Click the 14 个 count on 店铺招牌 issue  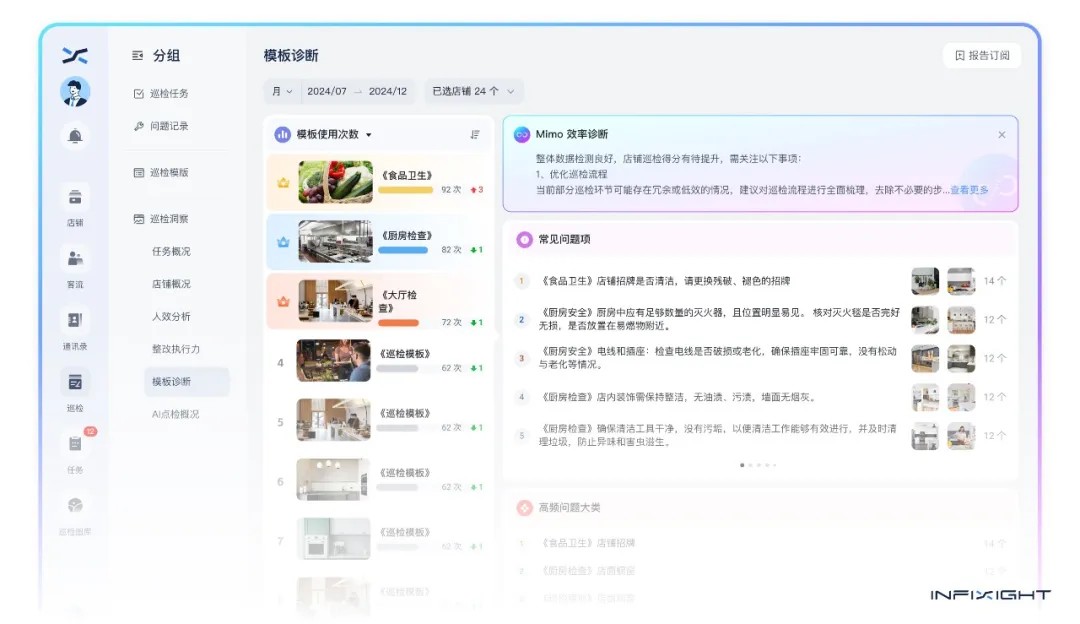tap(995, 281)
